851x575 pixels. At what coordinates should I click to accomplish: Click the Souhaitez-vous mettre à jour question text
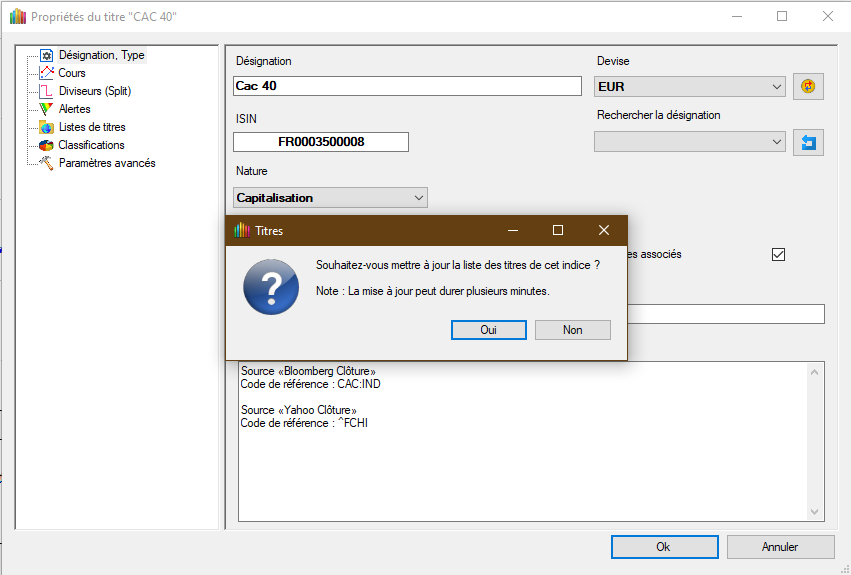[458, 265]
